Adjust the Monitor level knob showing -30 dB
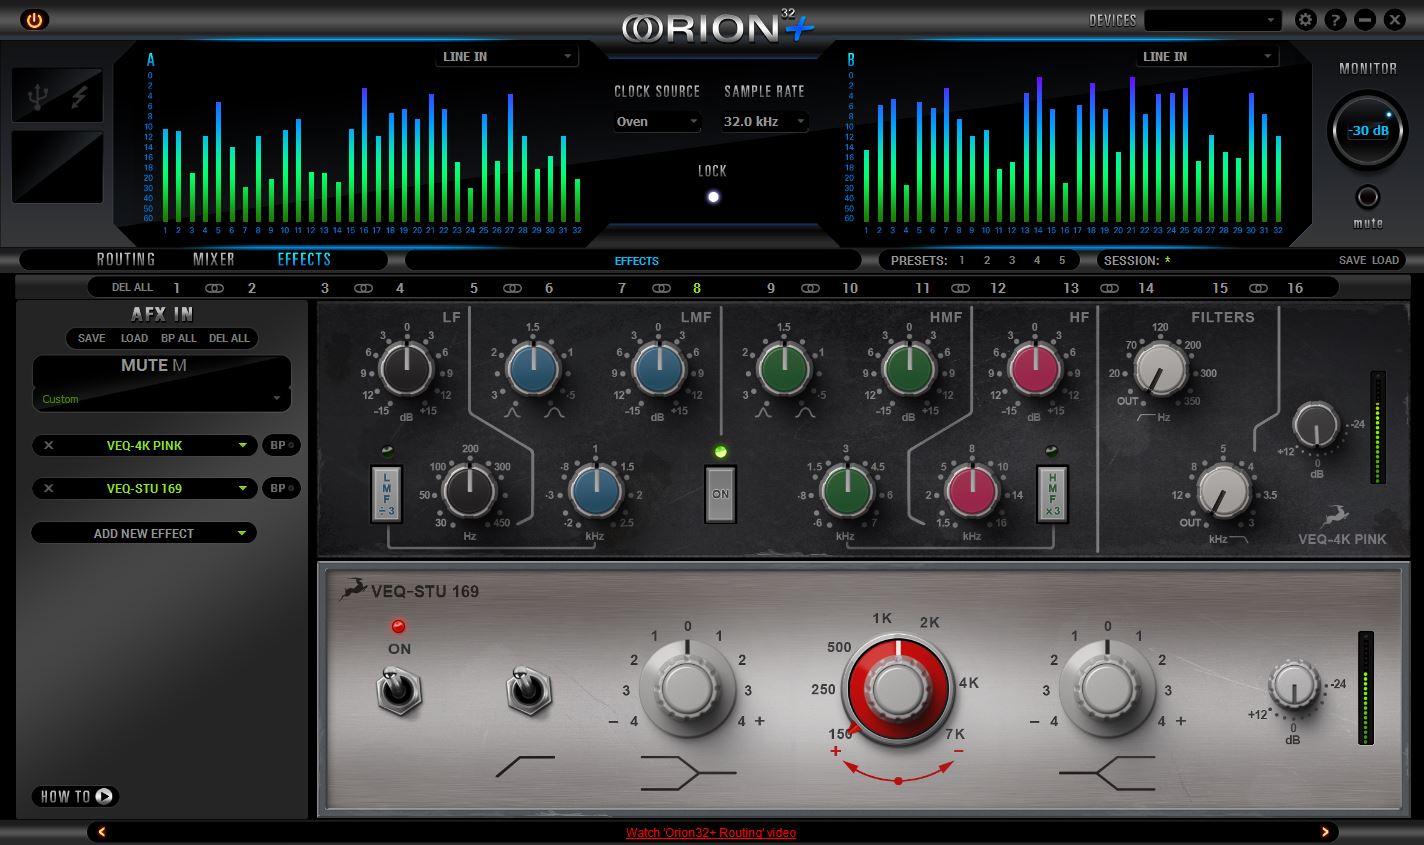Screen dimensions: 1424x845 (x=1367, y=130)
